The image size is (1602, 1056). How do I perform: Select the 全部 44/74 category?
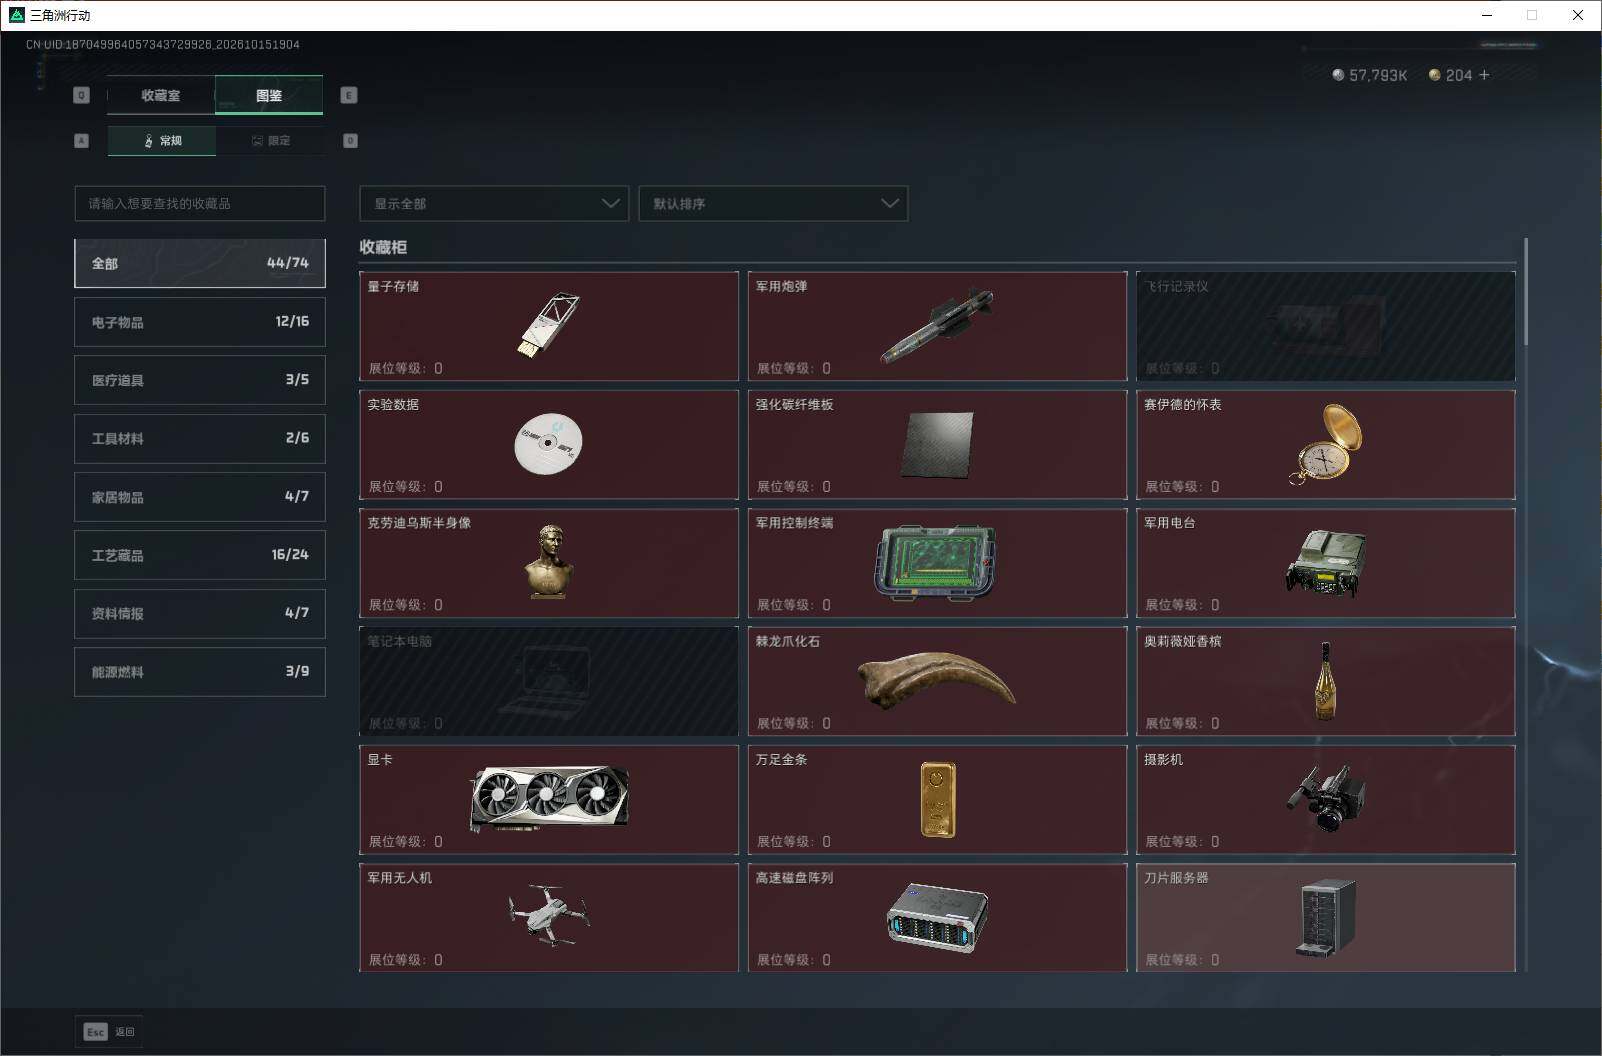click(200, 263)
